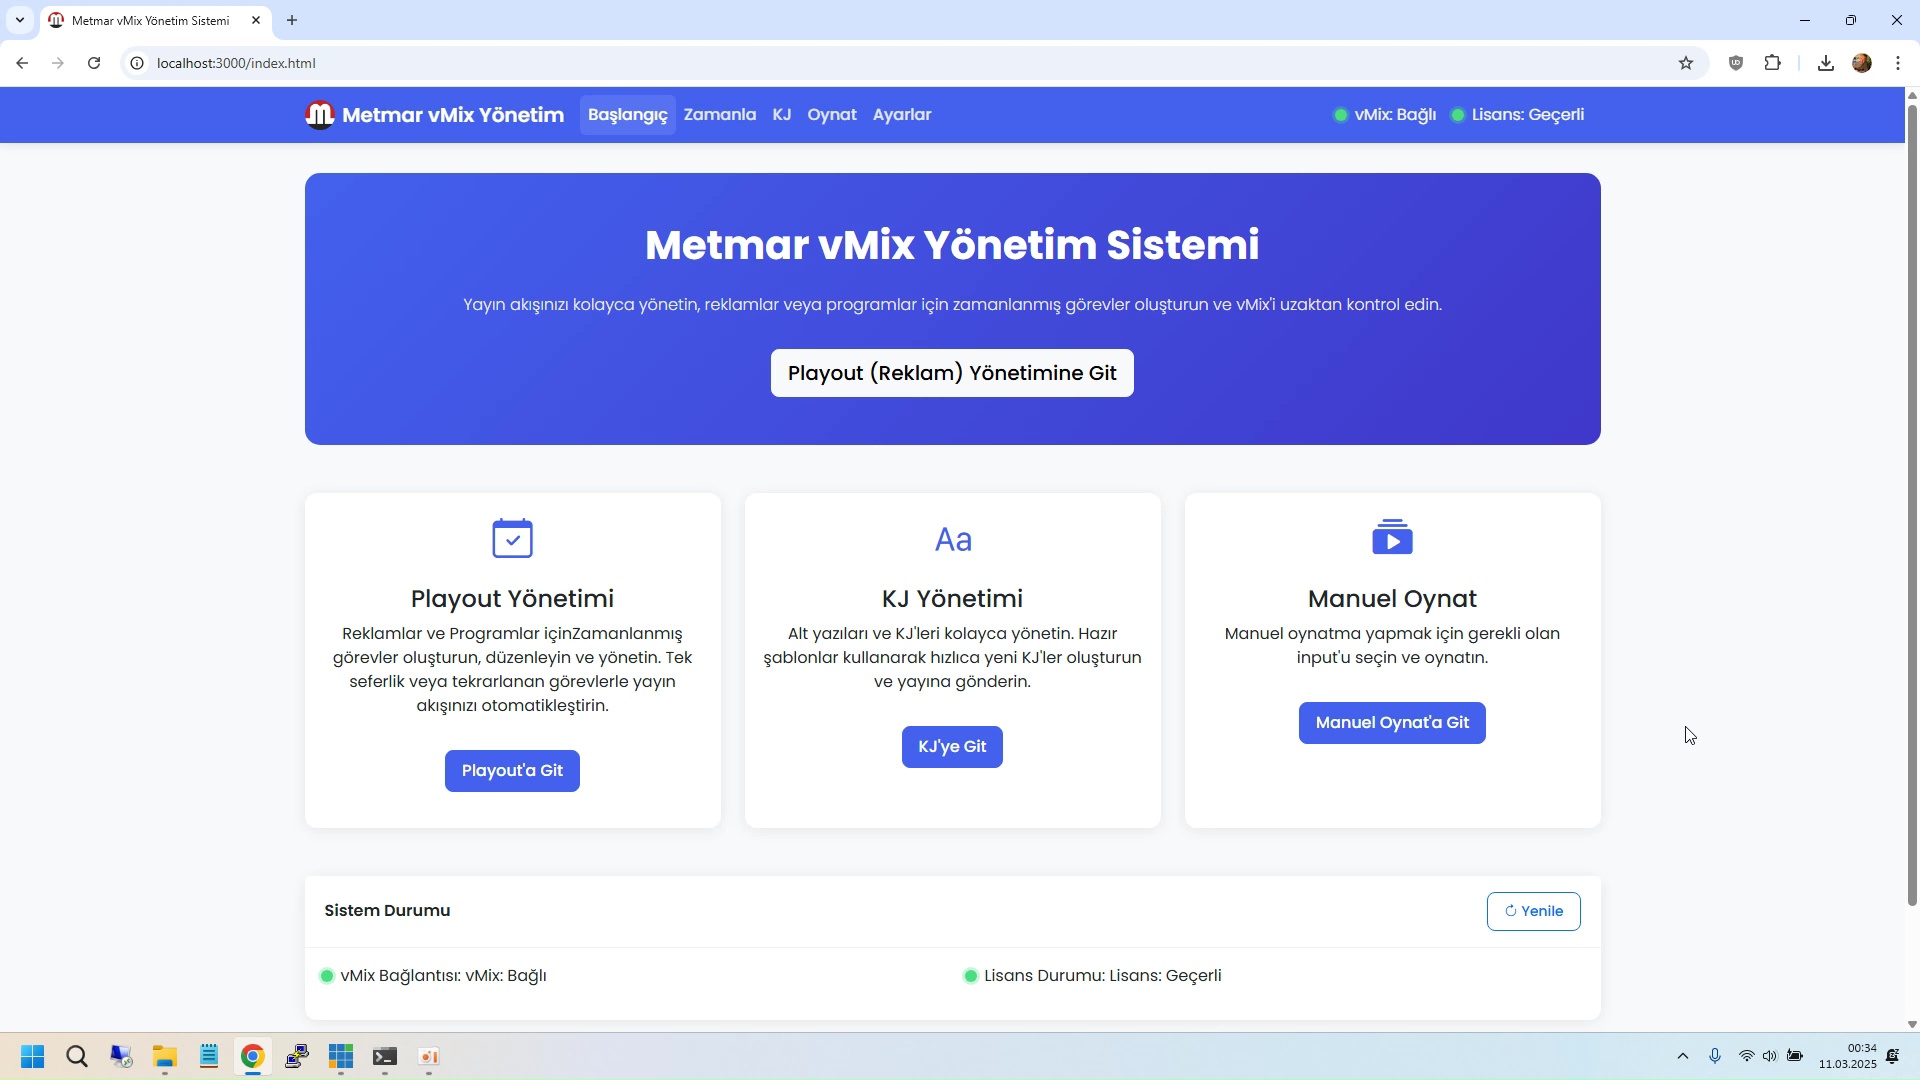Viewport: 1920px width, 1080px height.
Task: Click the scrollbar down arrow
Action: [x=1912, y=1024]
